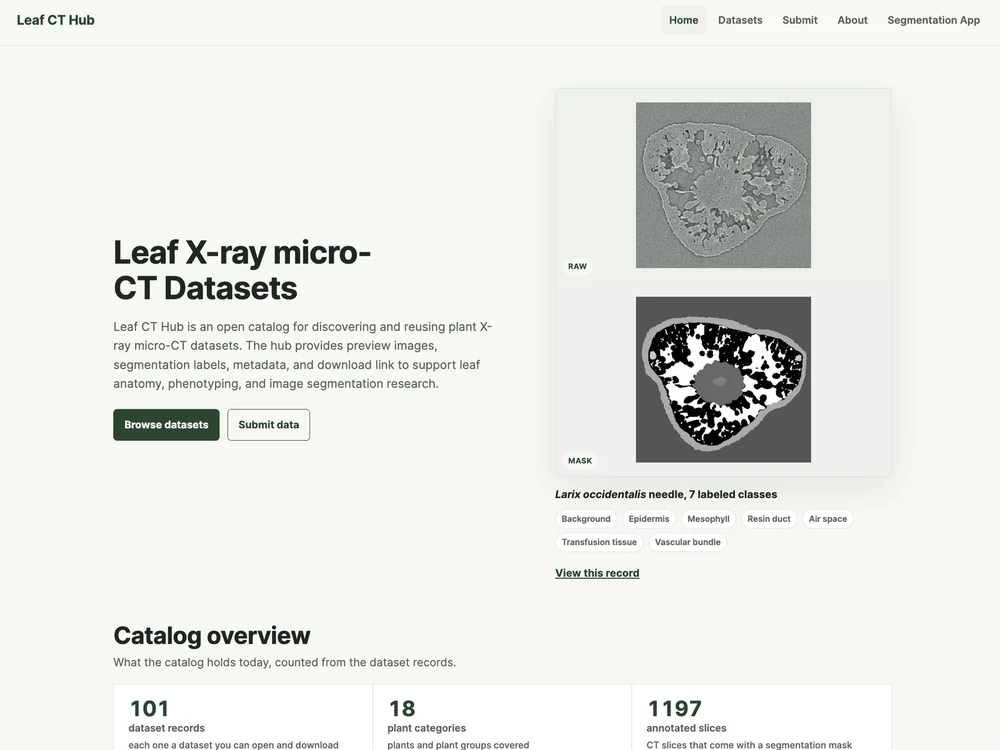This screenshot has height=750, width=1000.
Task: Click the raw CT needle image
Action: click(x=723, y=185)
